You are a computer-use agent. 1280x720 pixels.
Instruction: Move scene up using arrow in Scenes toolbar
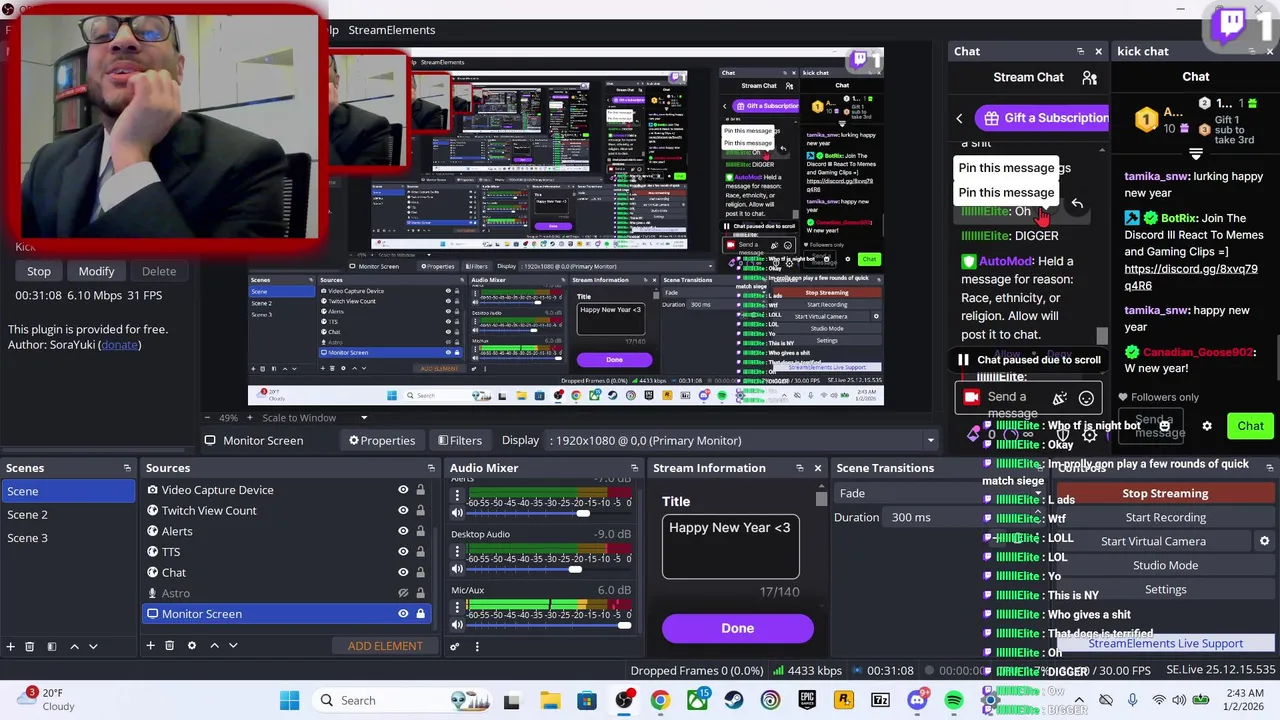74,646
